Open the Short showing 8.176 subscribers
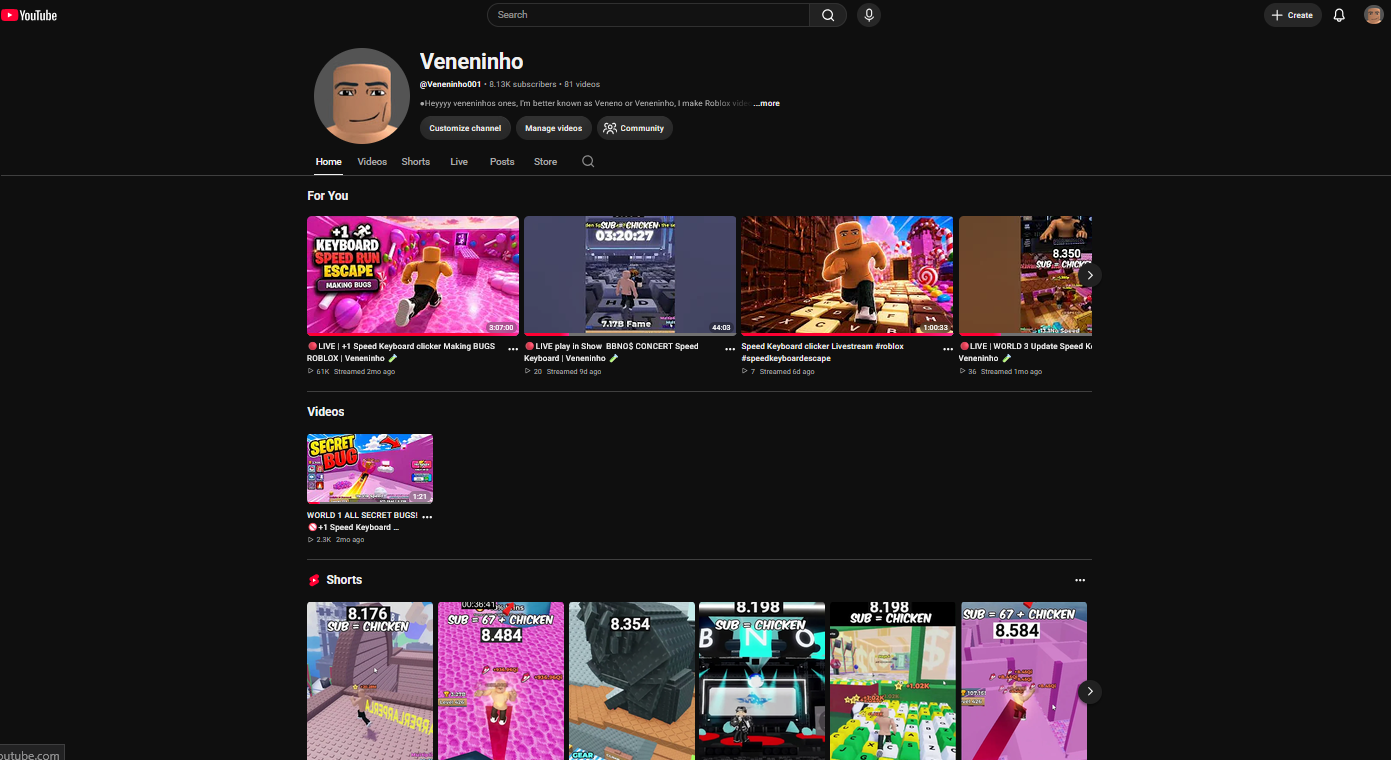Image resolution: width=1391 pixels, height=760 pixels. [370, 681]
